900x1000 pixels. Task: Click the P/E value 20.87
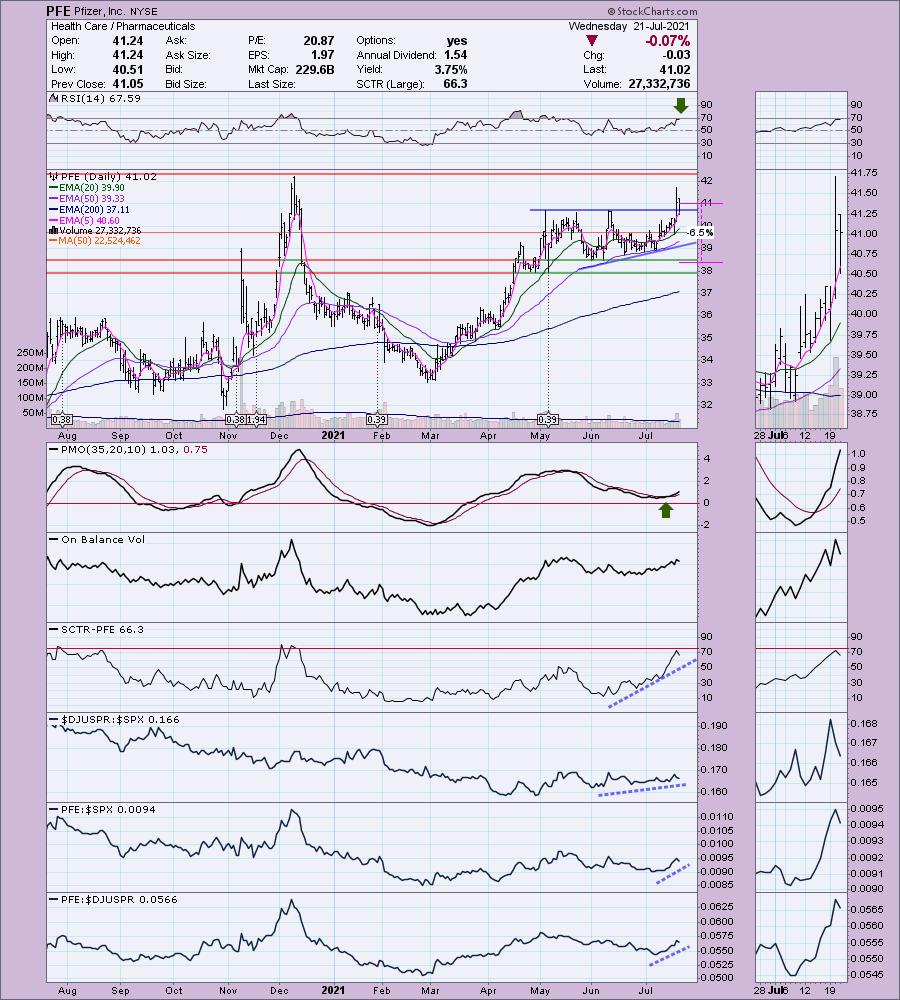click(319, 40)
